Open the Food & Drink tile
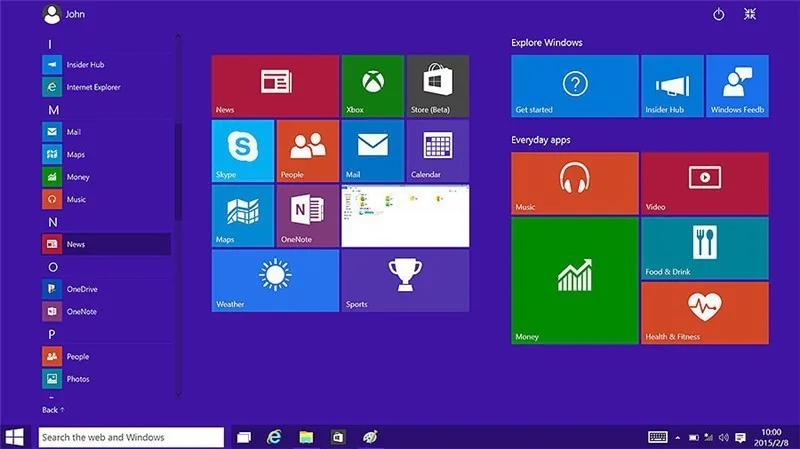 click(x=705, y=248)
